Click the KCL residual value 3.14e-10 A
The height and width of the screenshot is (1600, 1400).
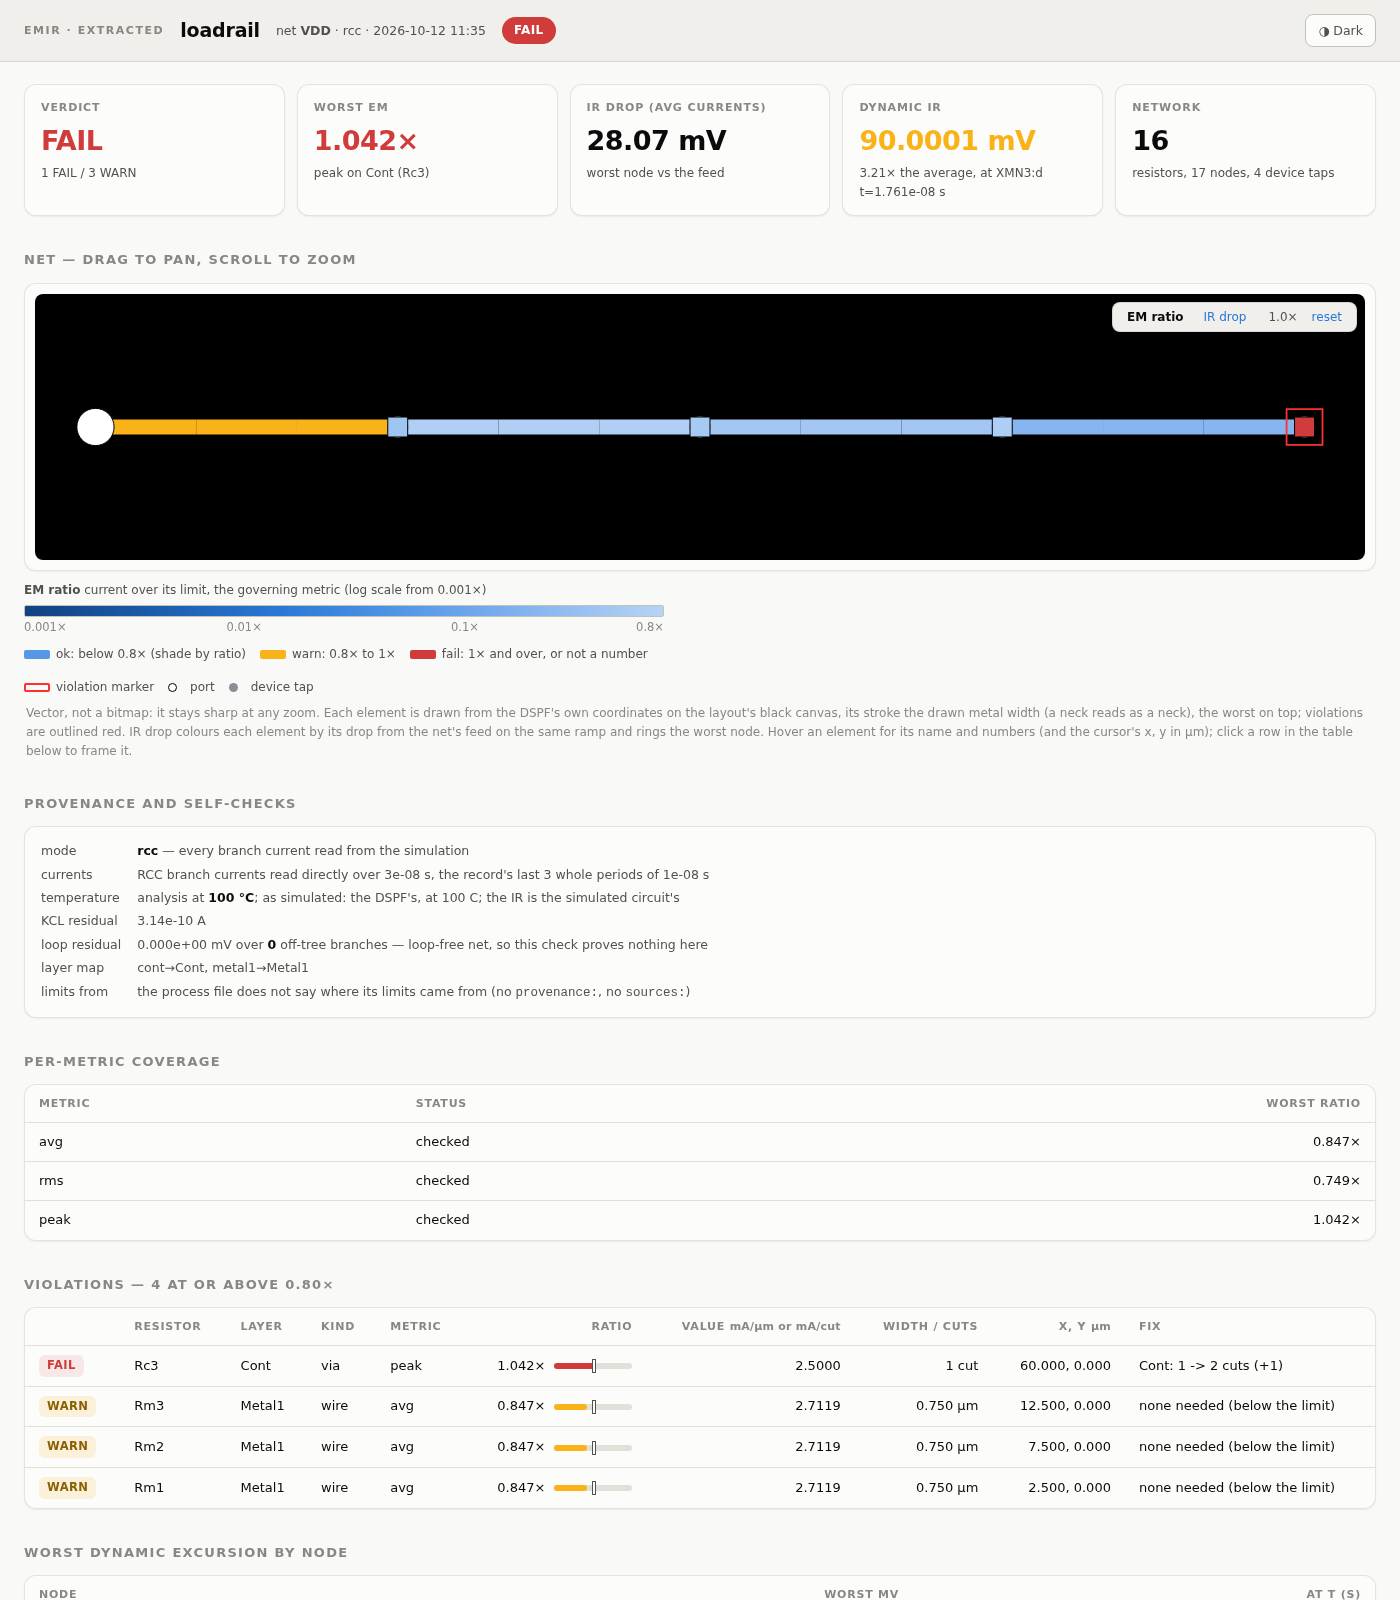click(171, 921)
